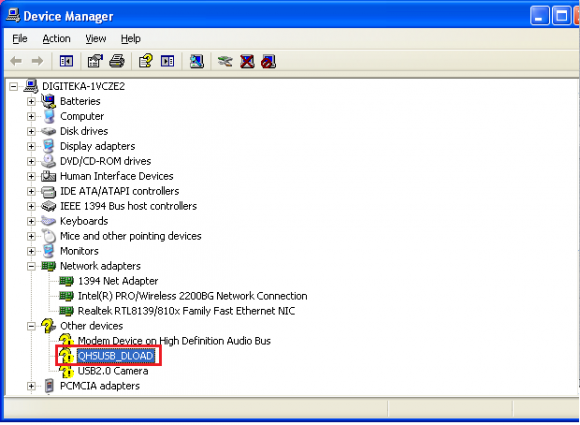This screenshot has width=580, height=425.
Task: Select USB2.0 Camera under Other devices
Action: 113,371
